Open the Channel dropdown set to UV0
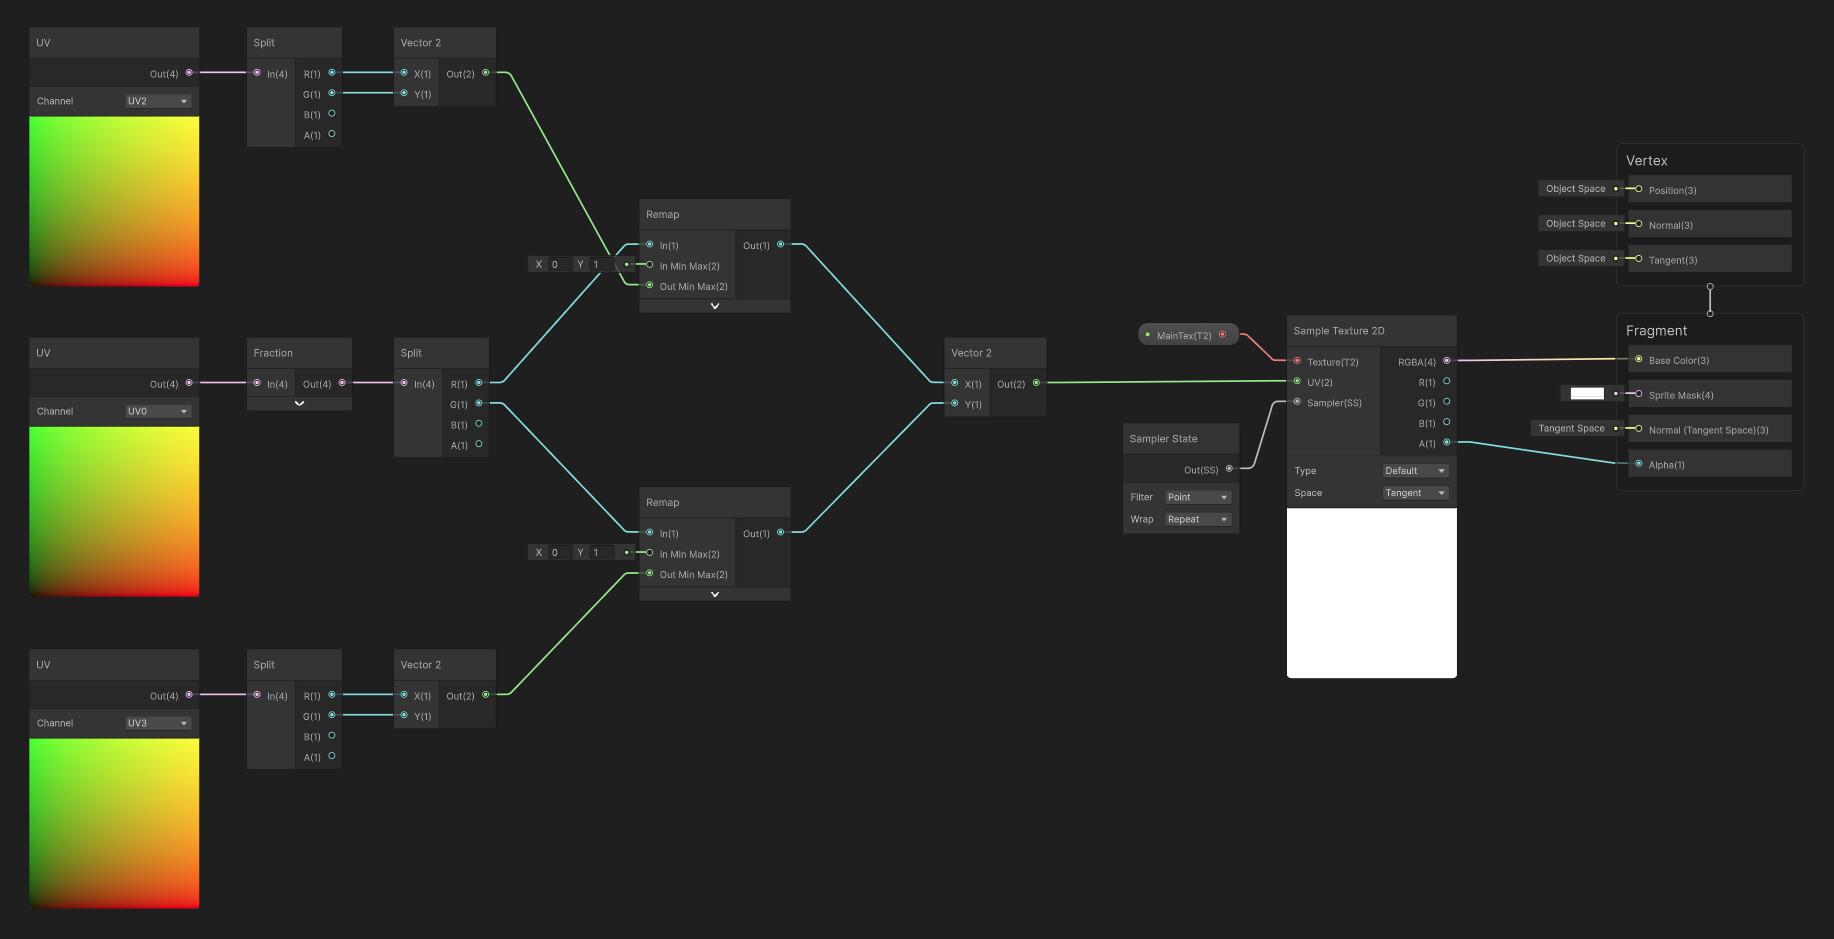Screen dimensions: 1834x939 pyautogui.click(x=158, y=410)
